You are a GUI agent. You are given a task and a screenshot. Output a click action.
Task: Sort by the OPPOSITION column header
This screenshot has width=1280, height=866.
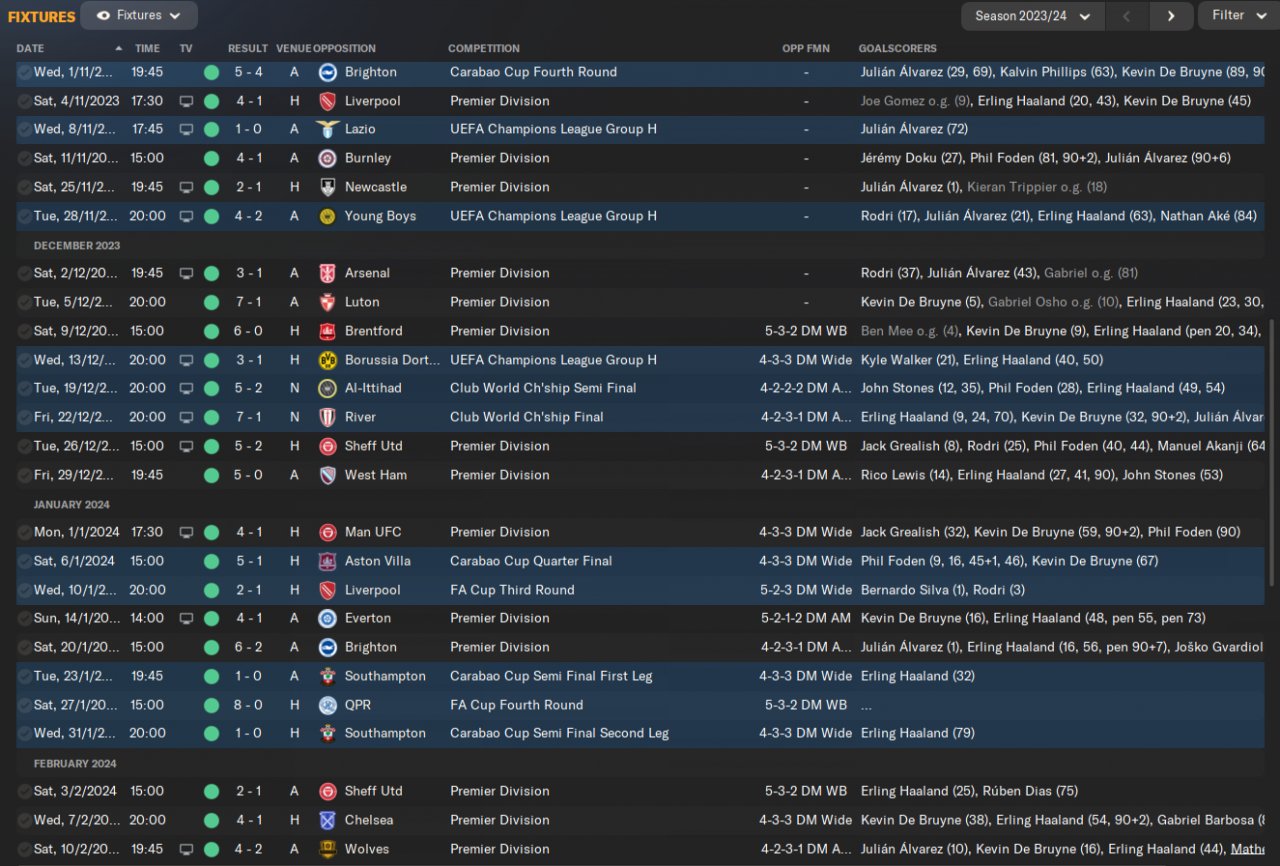344,48
